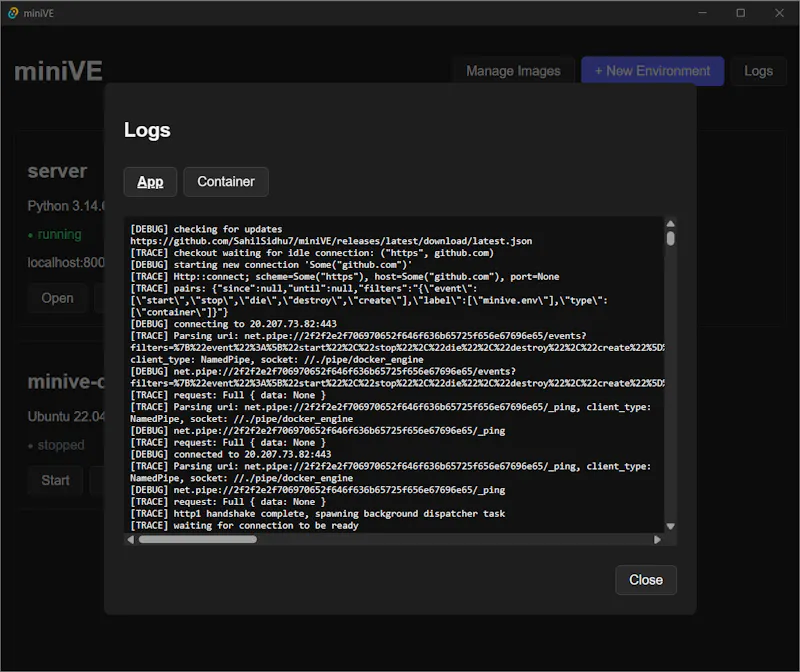The image size is (800, 672).
Task: Click the Ubuntu 22.04 label
Action: click(66, 417)
